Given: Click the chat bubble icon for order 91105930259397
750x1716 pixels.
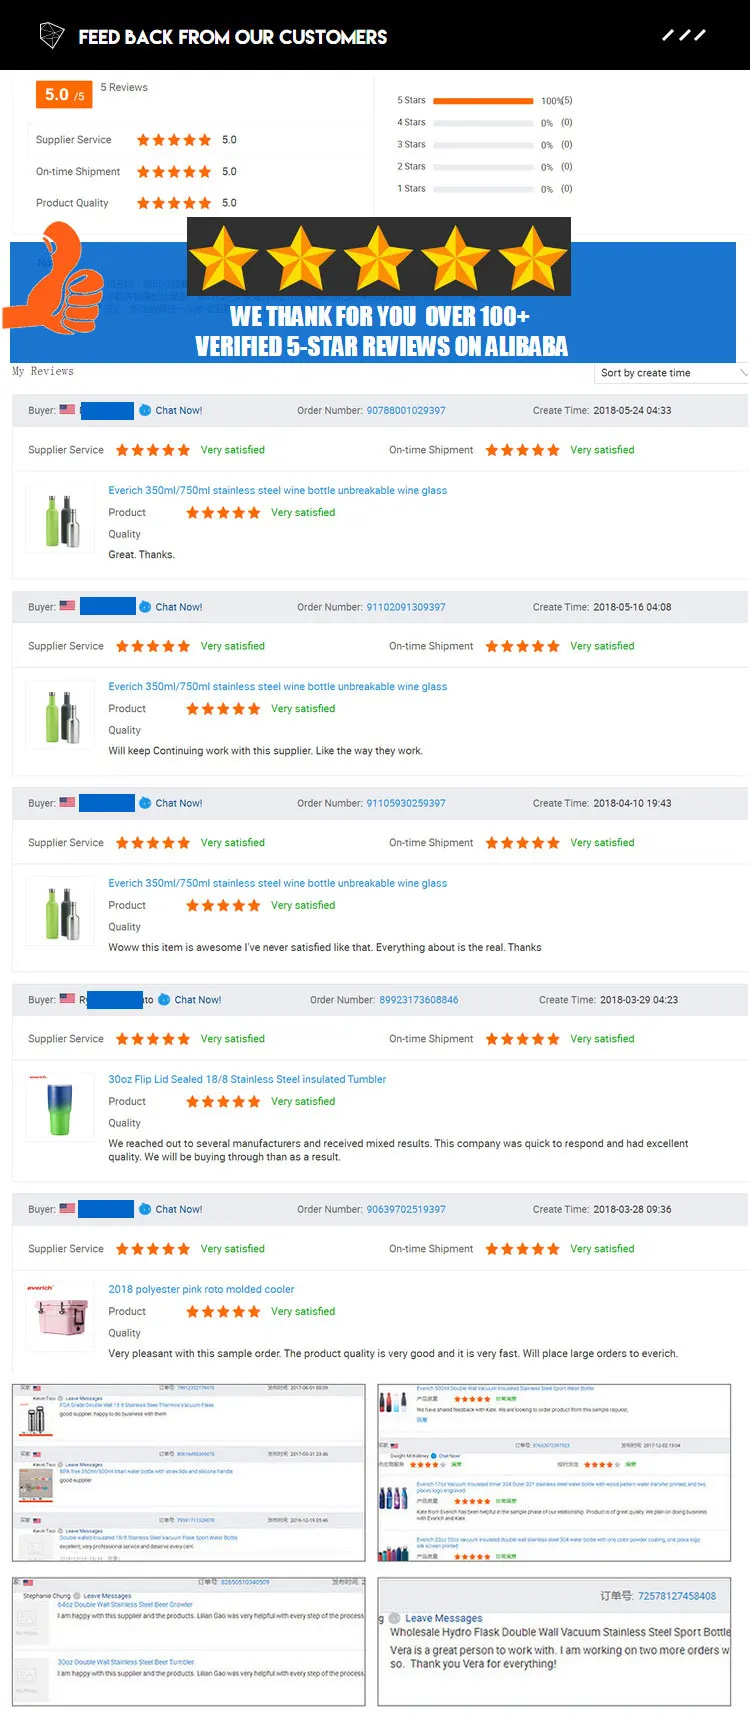Looking at the screenshot, I should point(145,803).
